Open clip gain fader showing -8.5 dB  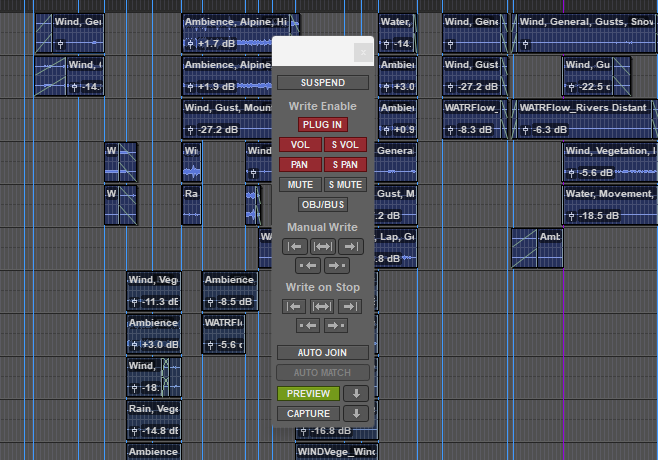click(211, 302)
